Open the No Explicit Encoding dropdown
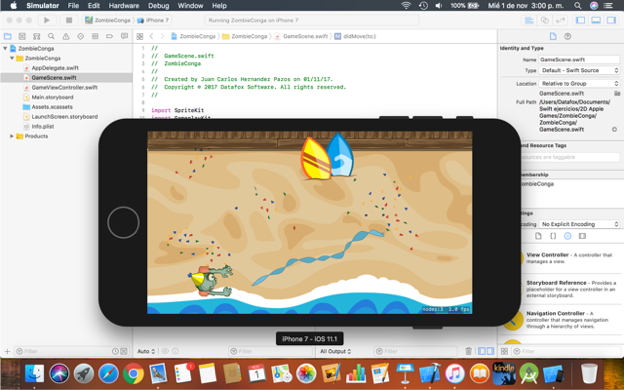 click(579, 224)
